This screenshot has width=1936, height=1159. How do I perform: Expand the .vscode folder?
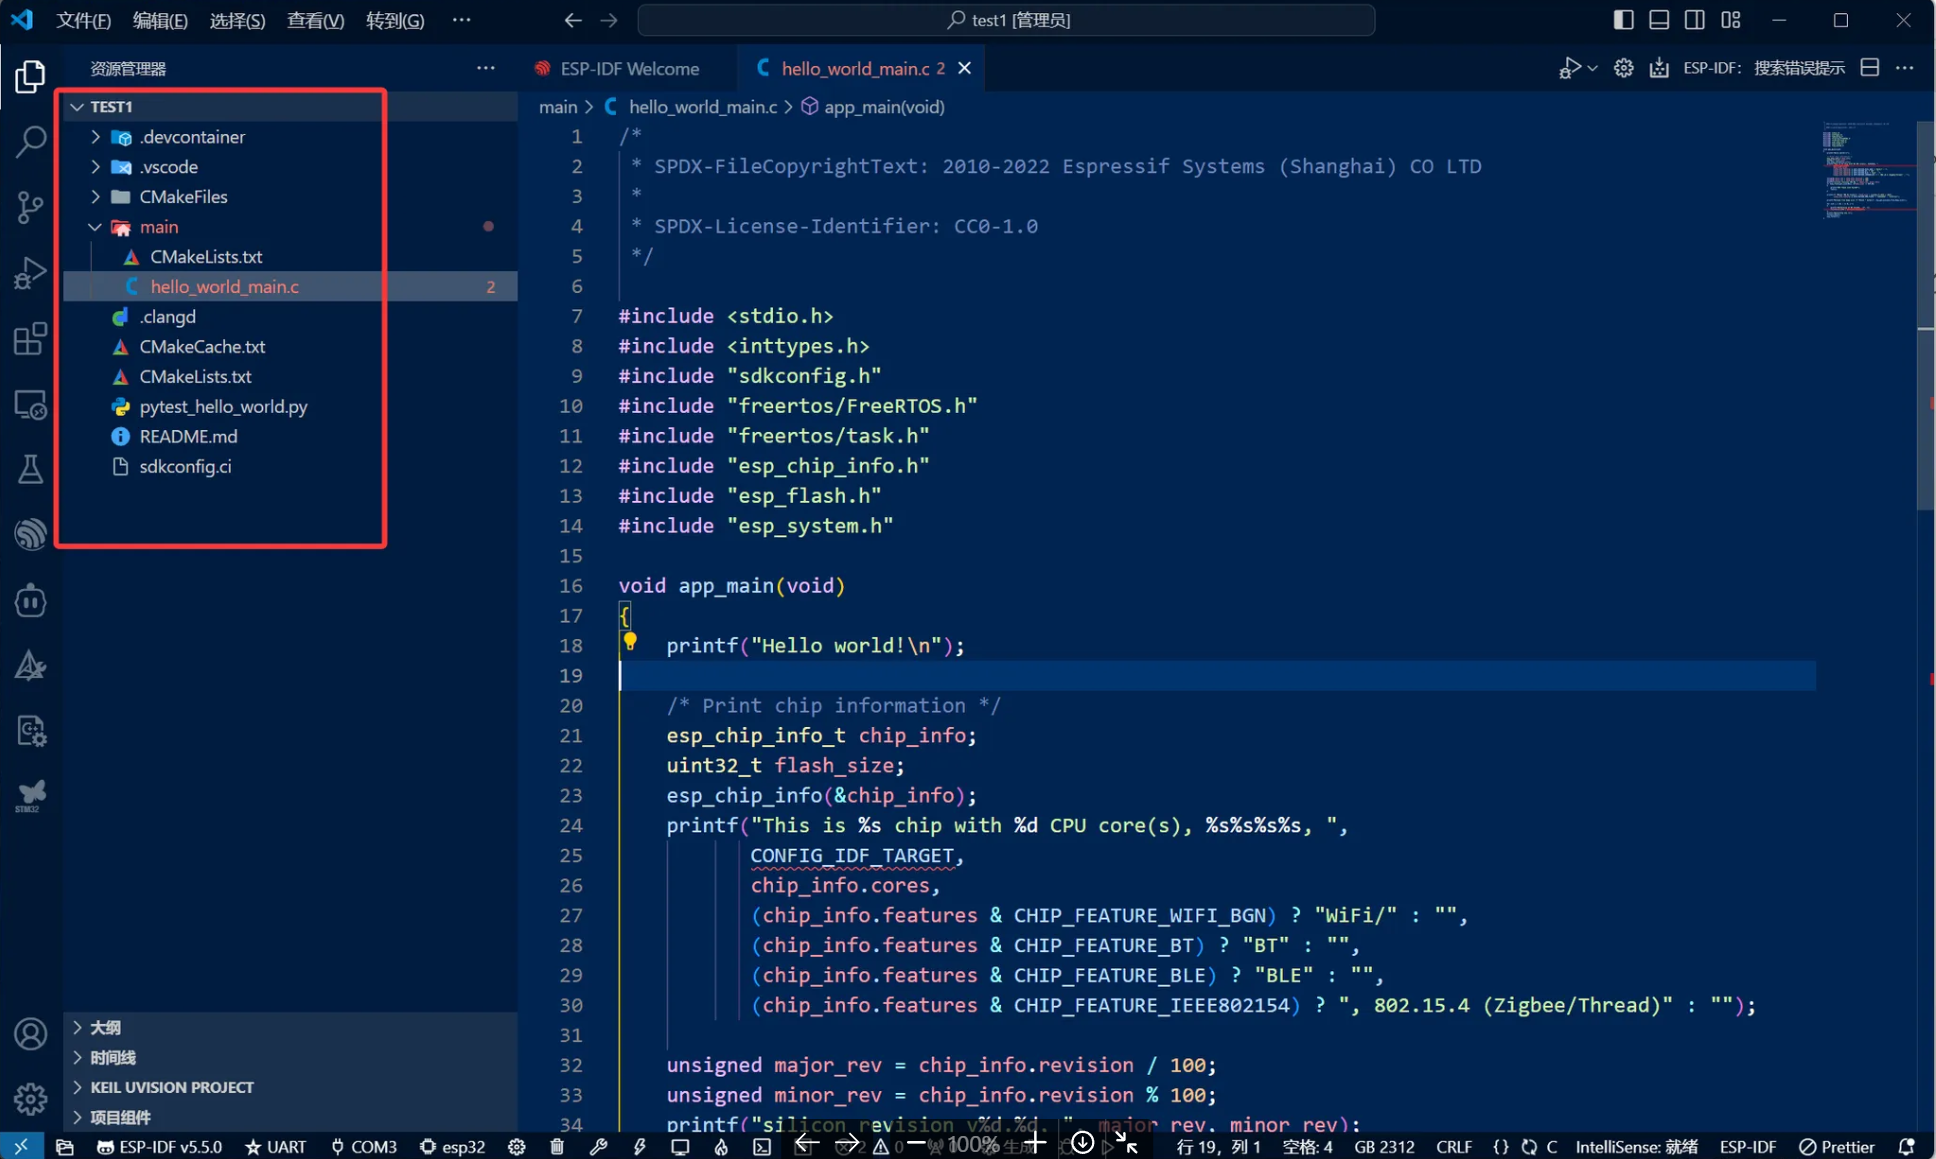click(95, 167)
